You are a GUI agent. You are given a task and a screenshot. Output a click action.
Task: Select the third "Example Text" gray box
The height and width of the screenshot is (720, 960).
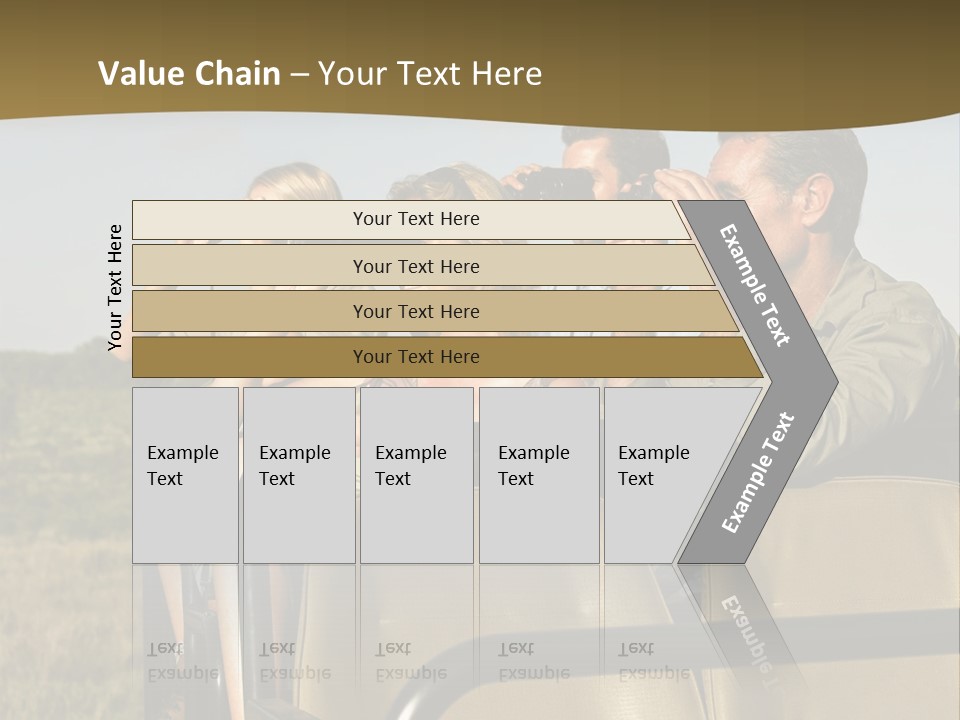pos(416,475)
